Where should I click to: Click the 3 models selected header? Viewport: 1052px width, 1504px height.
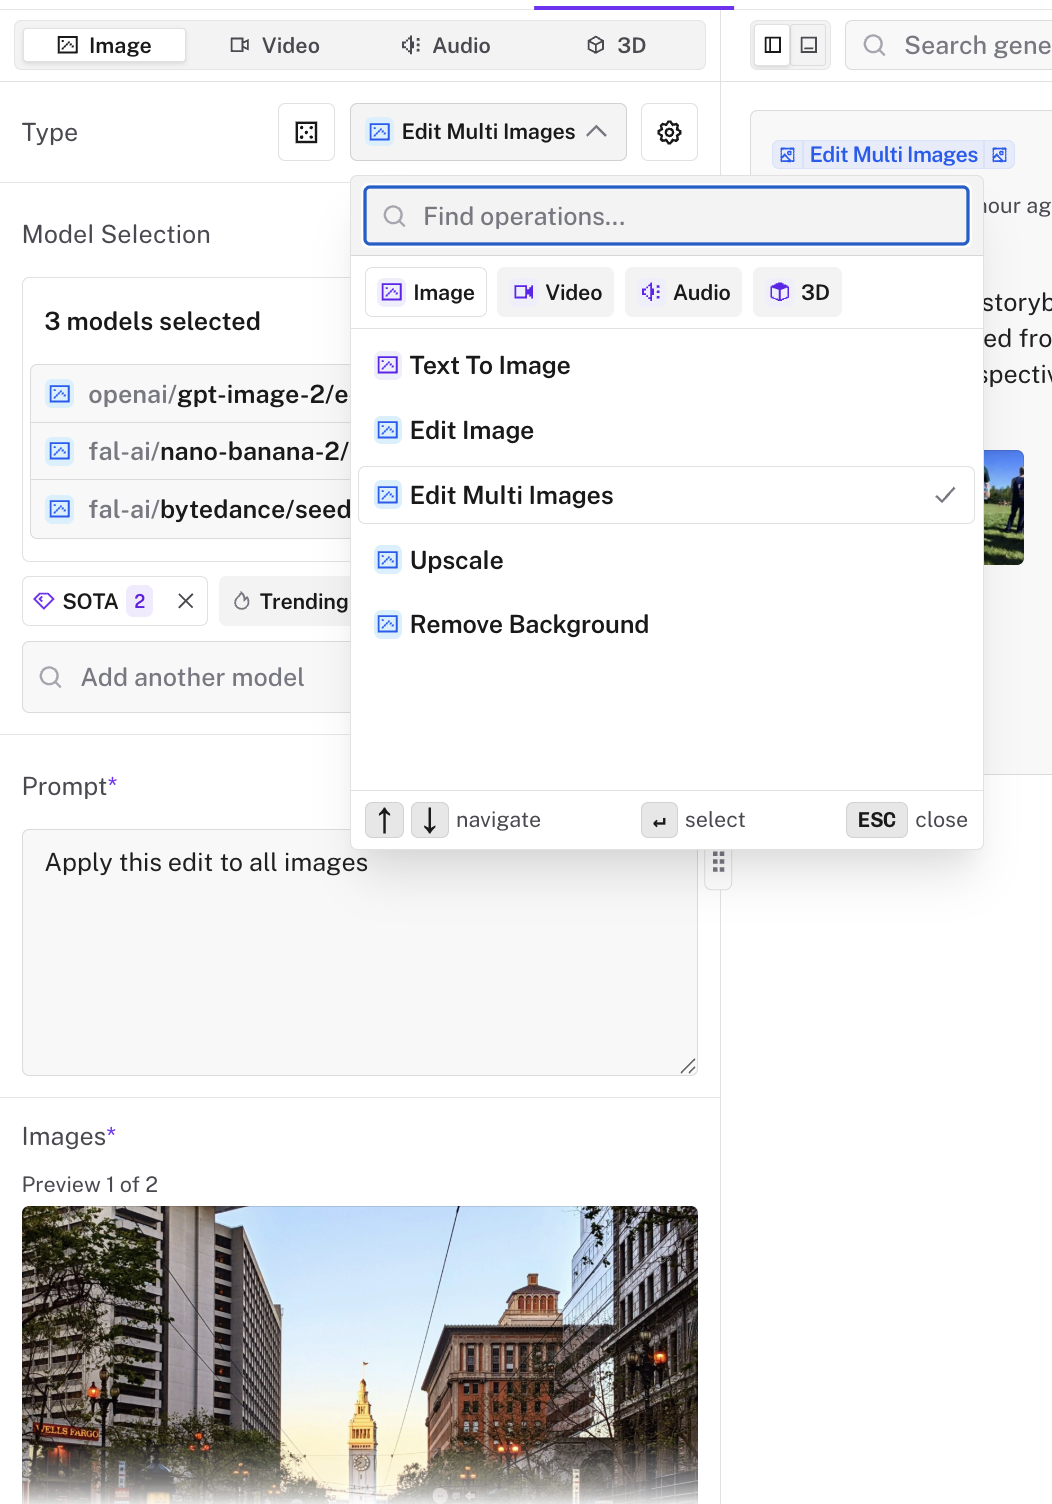[x=152, y=321]
